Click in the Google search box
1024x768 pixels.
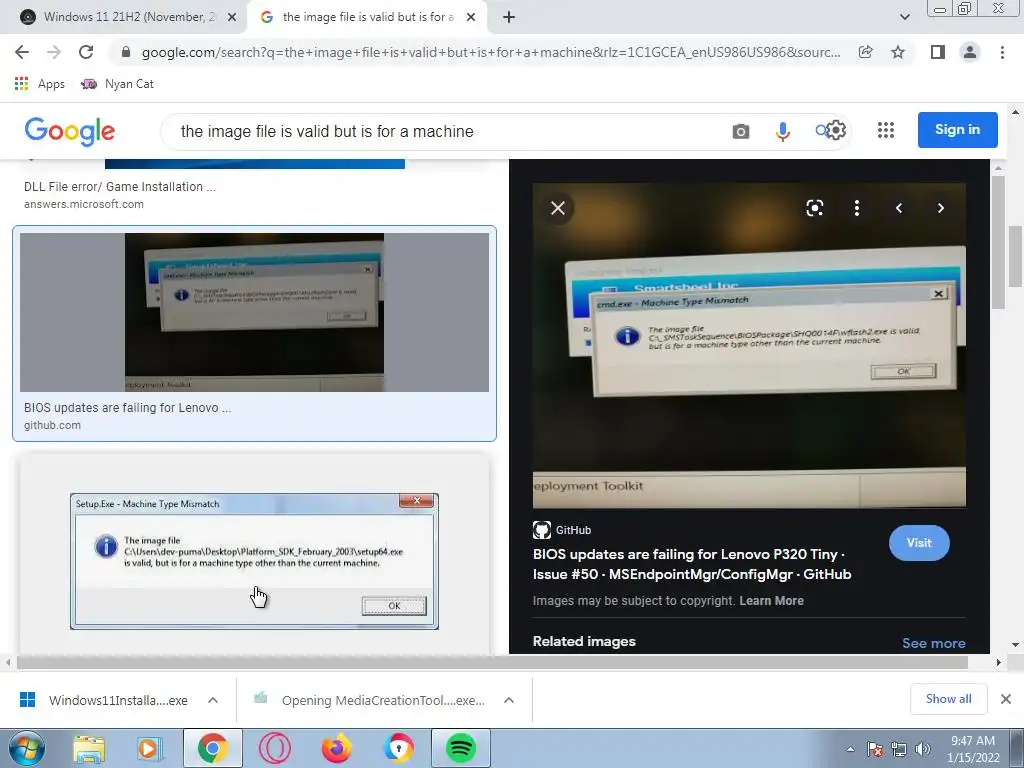coord(451,132)
